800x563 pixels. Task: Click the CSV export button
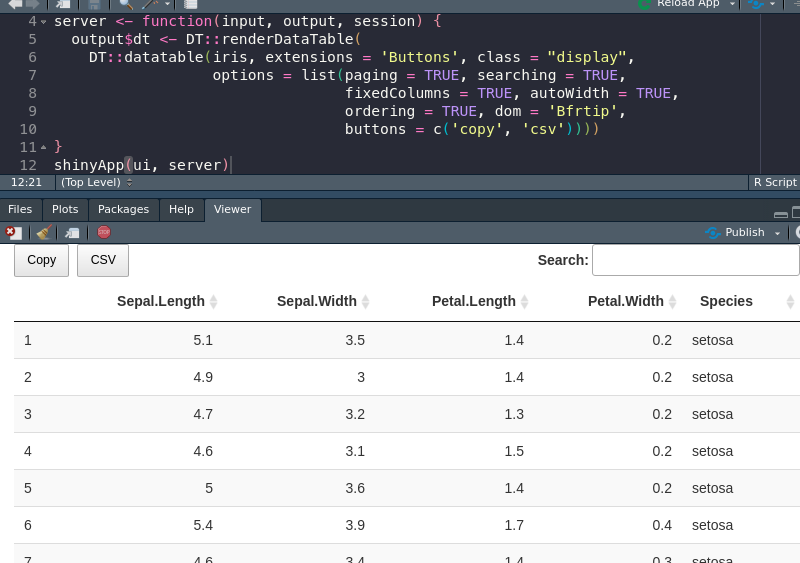point(103,260)
